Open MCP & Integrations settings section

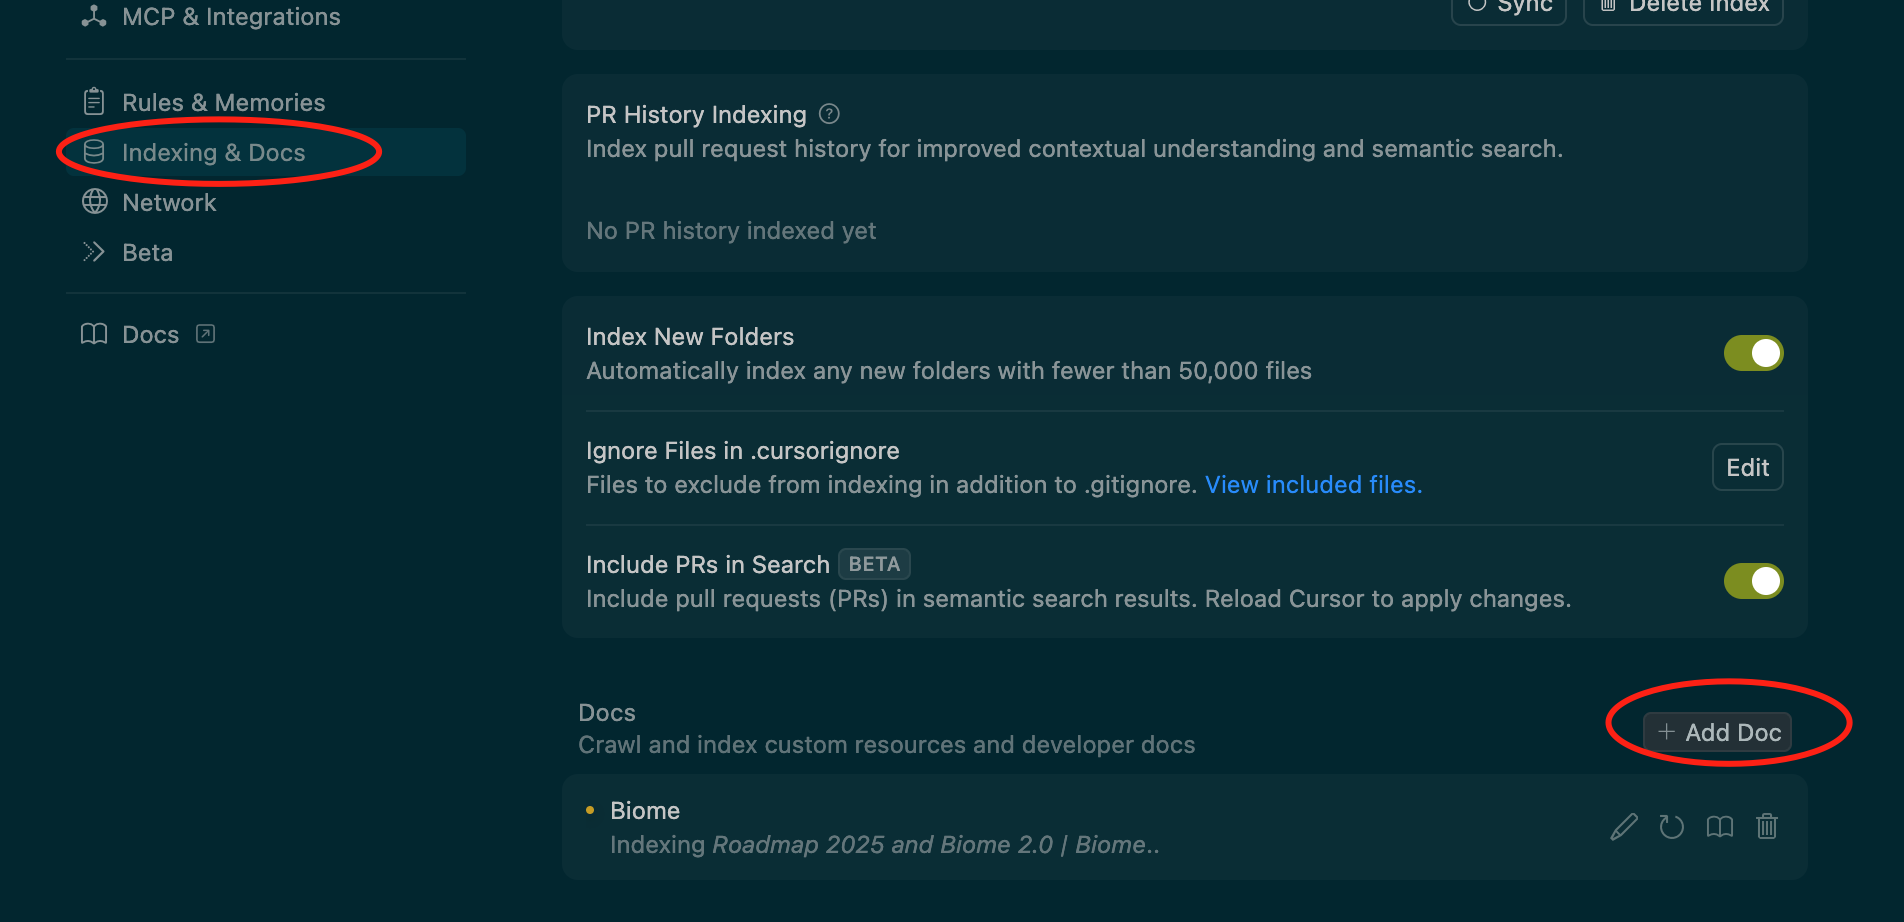230,17
